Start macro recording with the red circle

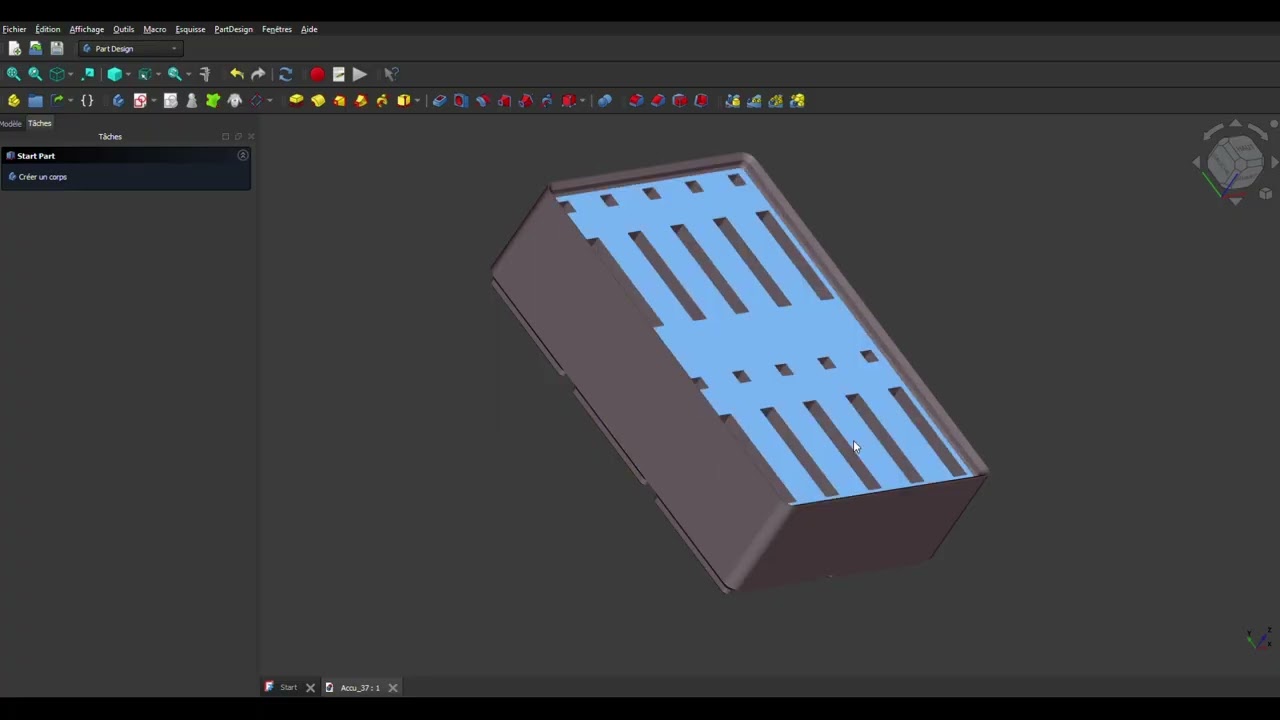coord(317,74)
